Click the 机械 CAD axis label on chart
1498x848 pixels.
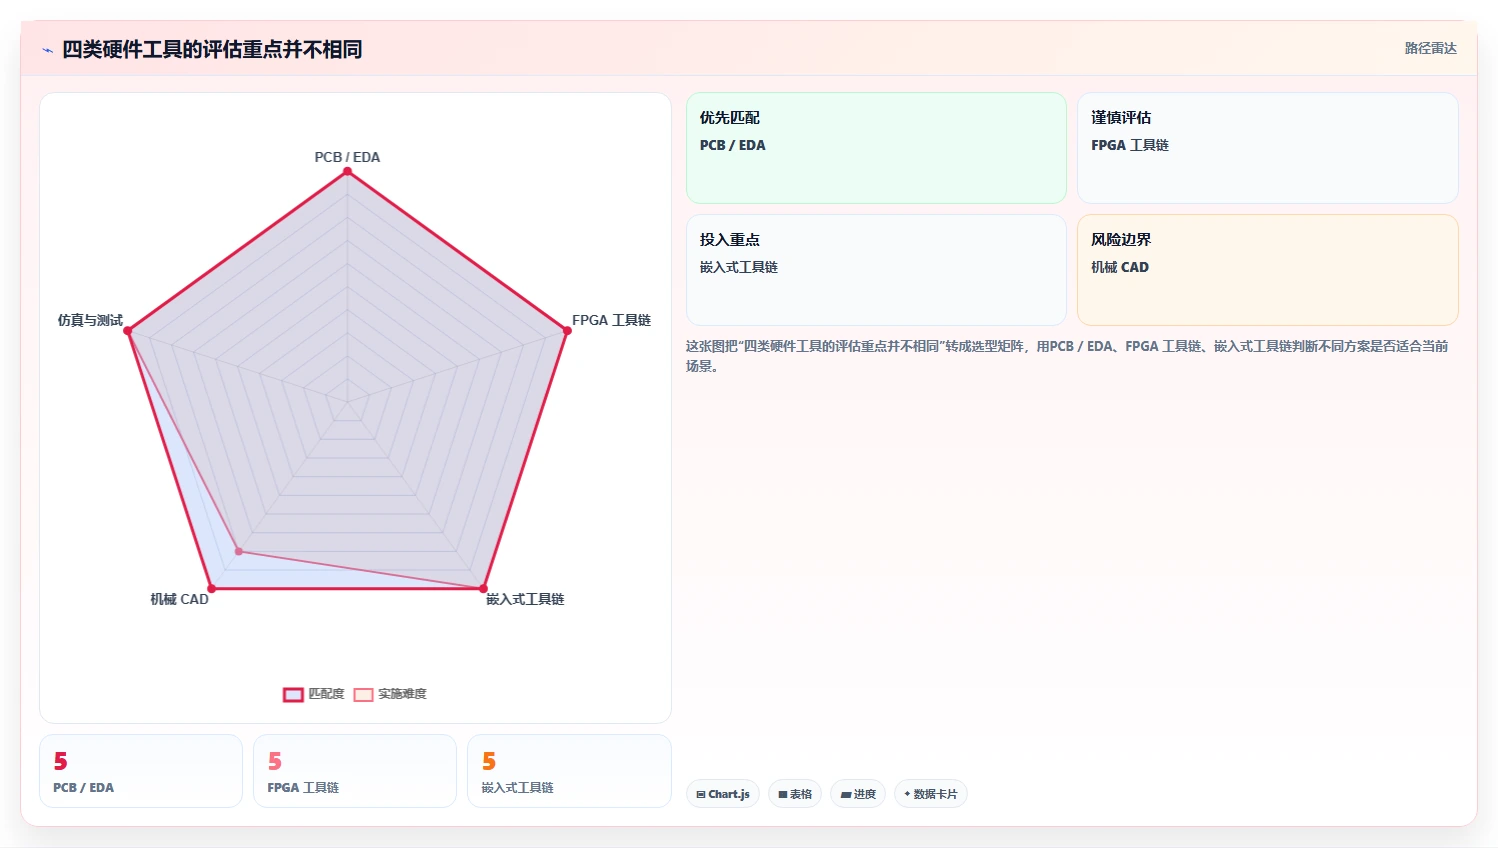[x=179, y=599]
